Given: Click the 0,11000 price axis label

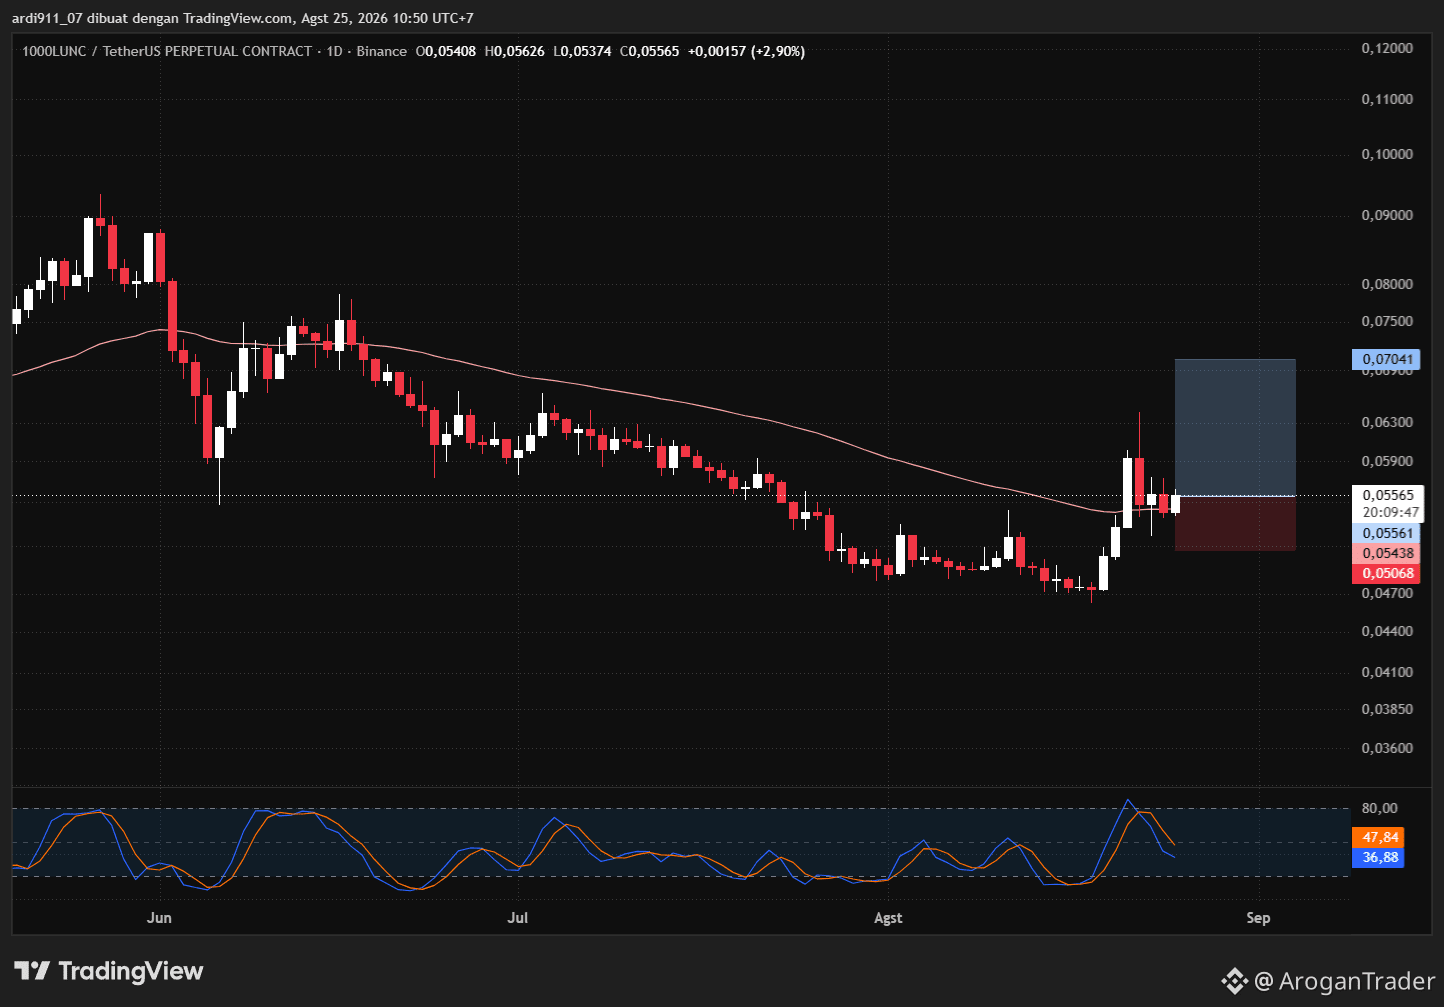Looking at the screenshot, I should 1387,99.
